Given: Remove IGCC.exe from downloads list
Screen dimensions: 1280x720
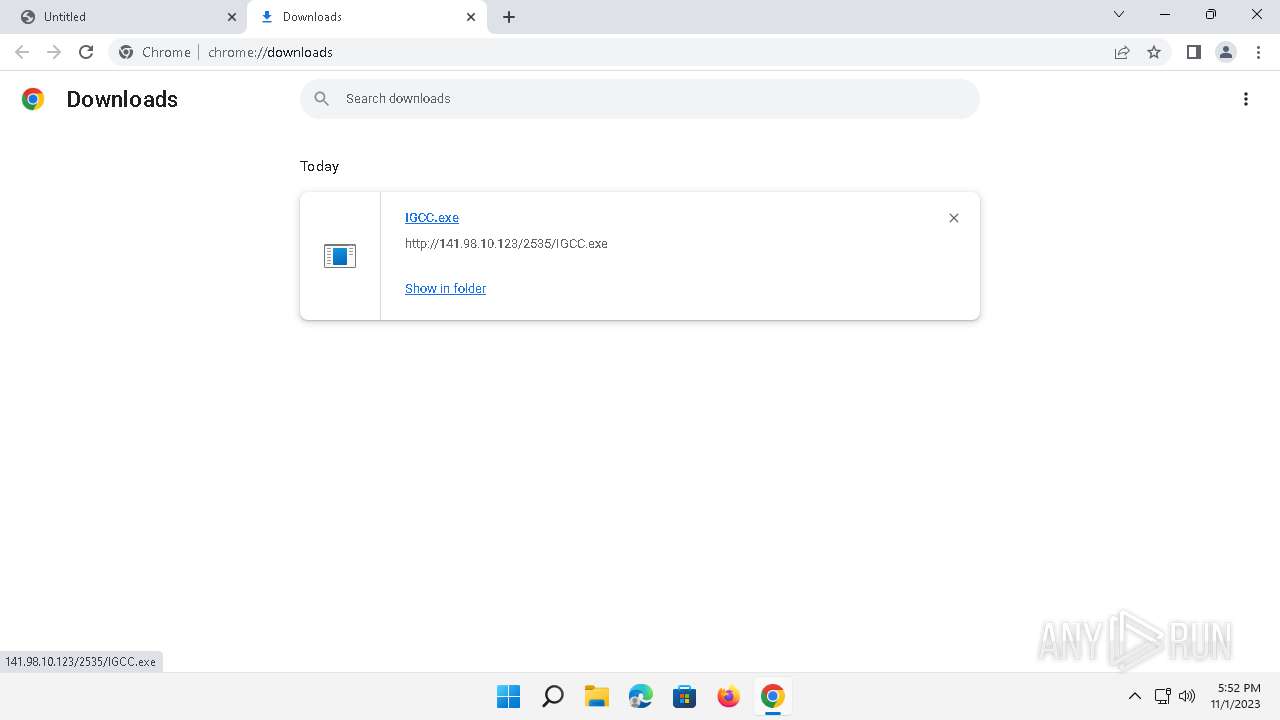Looking at the screenshot, I should point(954,218).
